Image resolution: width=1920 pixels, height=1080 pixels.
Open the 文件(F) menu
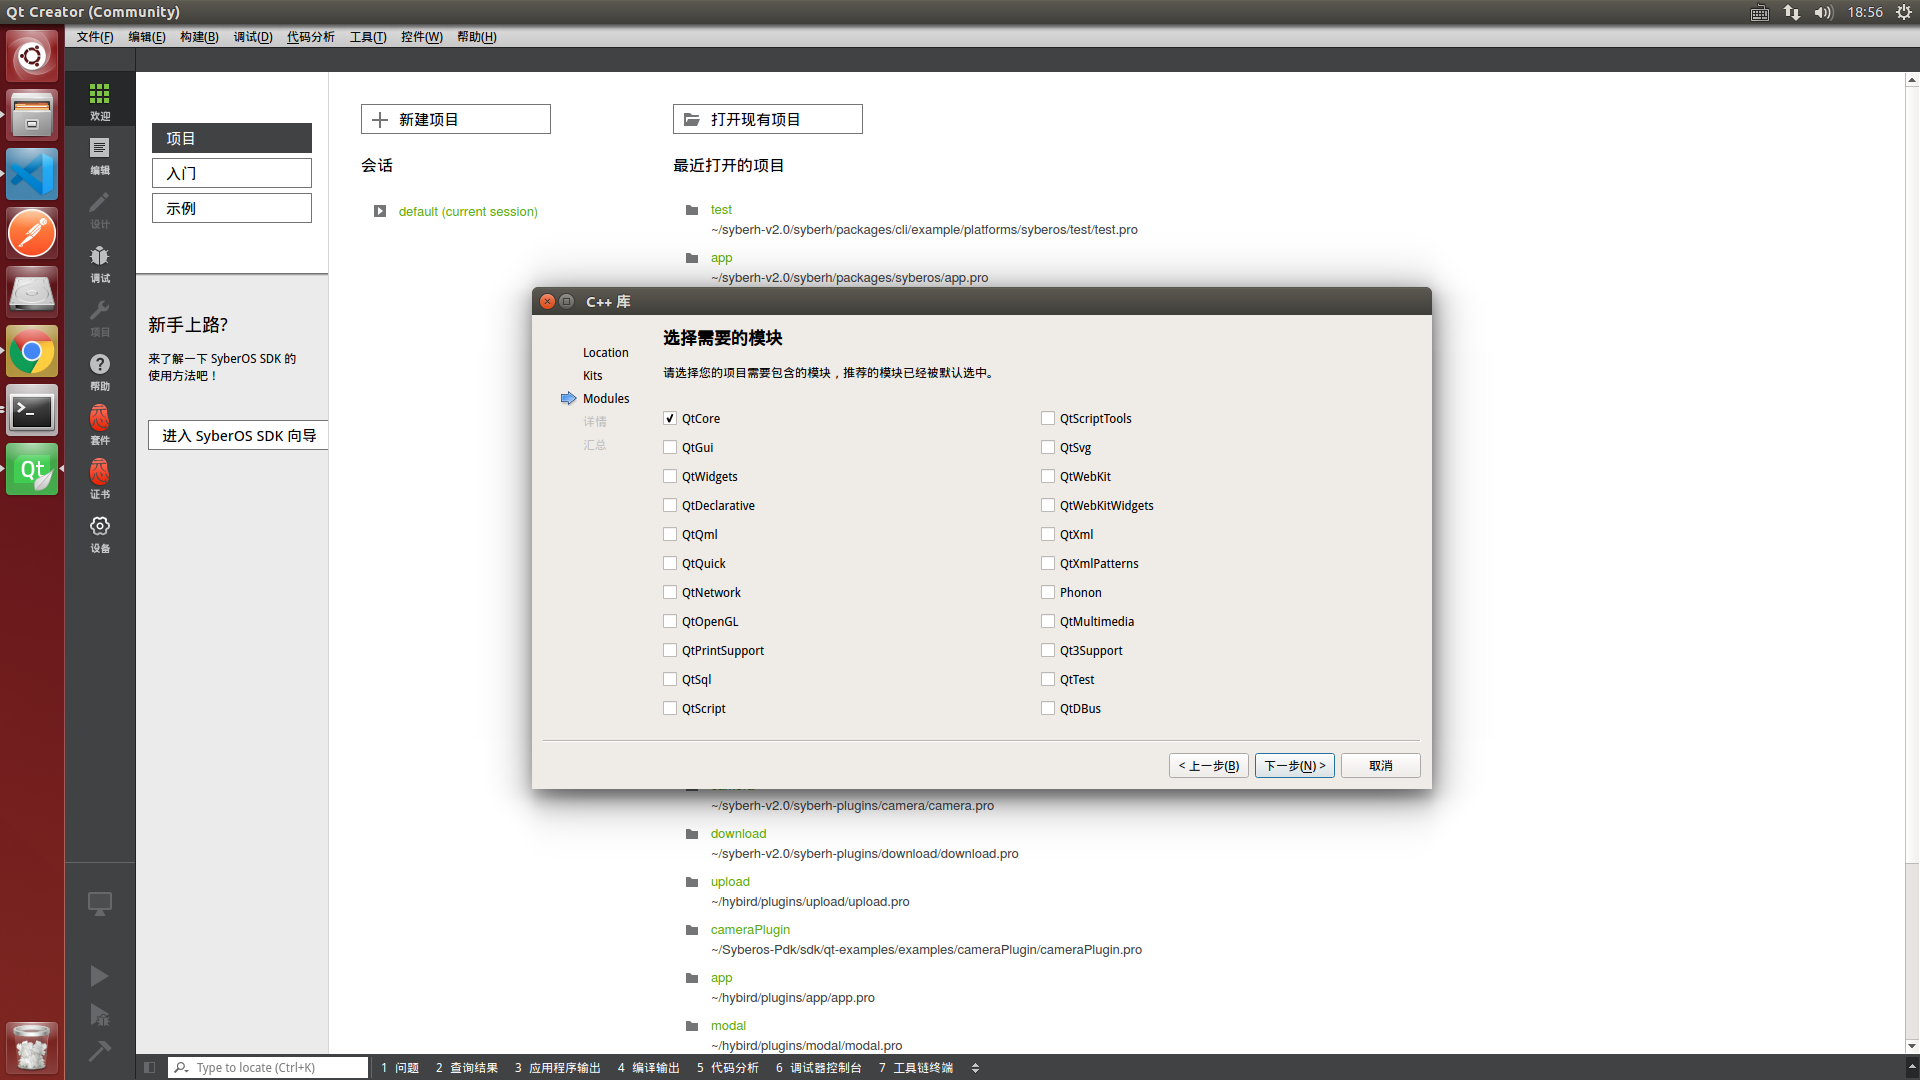coord(95,37)
